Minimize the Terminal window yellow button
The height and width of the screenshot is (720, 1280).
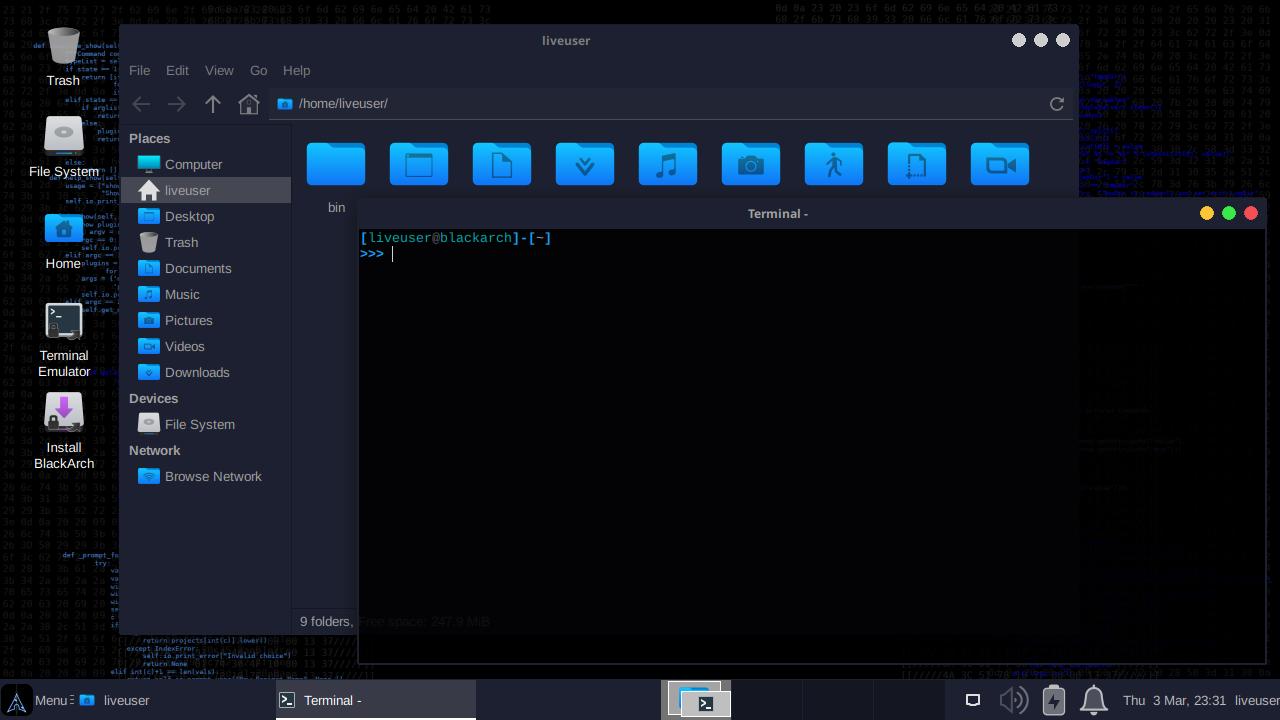[x=1207, y=213]
